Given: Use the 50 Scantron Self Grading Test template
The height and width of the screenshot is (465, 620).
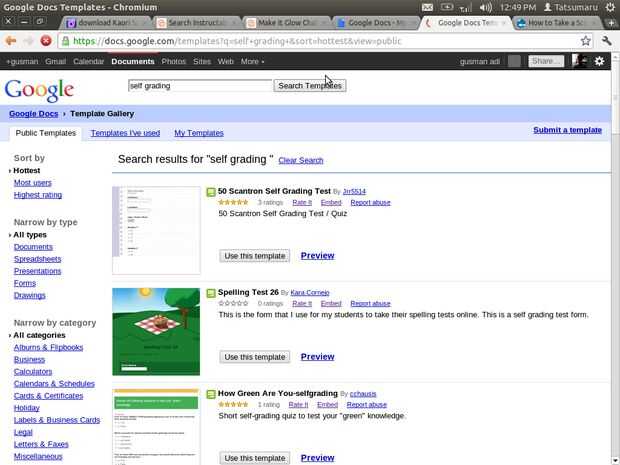Looking at the screenshot, I should (x=255, y=256).
